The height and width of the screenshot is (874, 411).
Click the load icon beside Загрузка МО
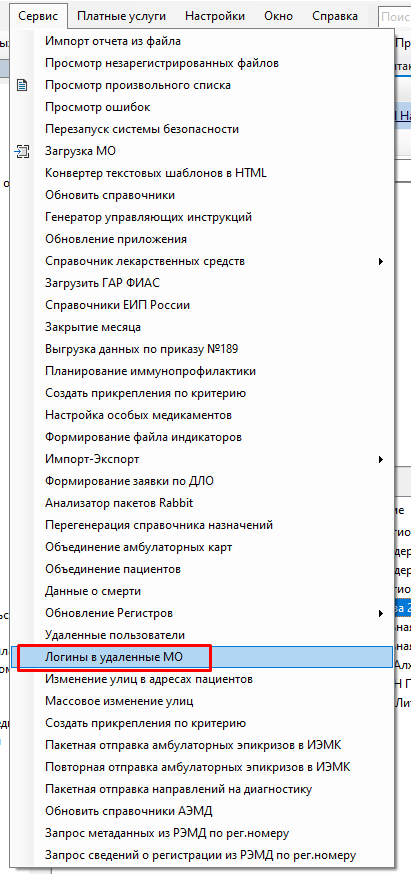[x=22, y=151]
